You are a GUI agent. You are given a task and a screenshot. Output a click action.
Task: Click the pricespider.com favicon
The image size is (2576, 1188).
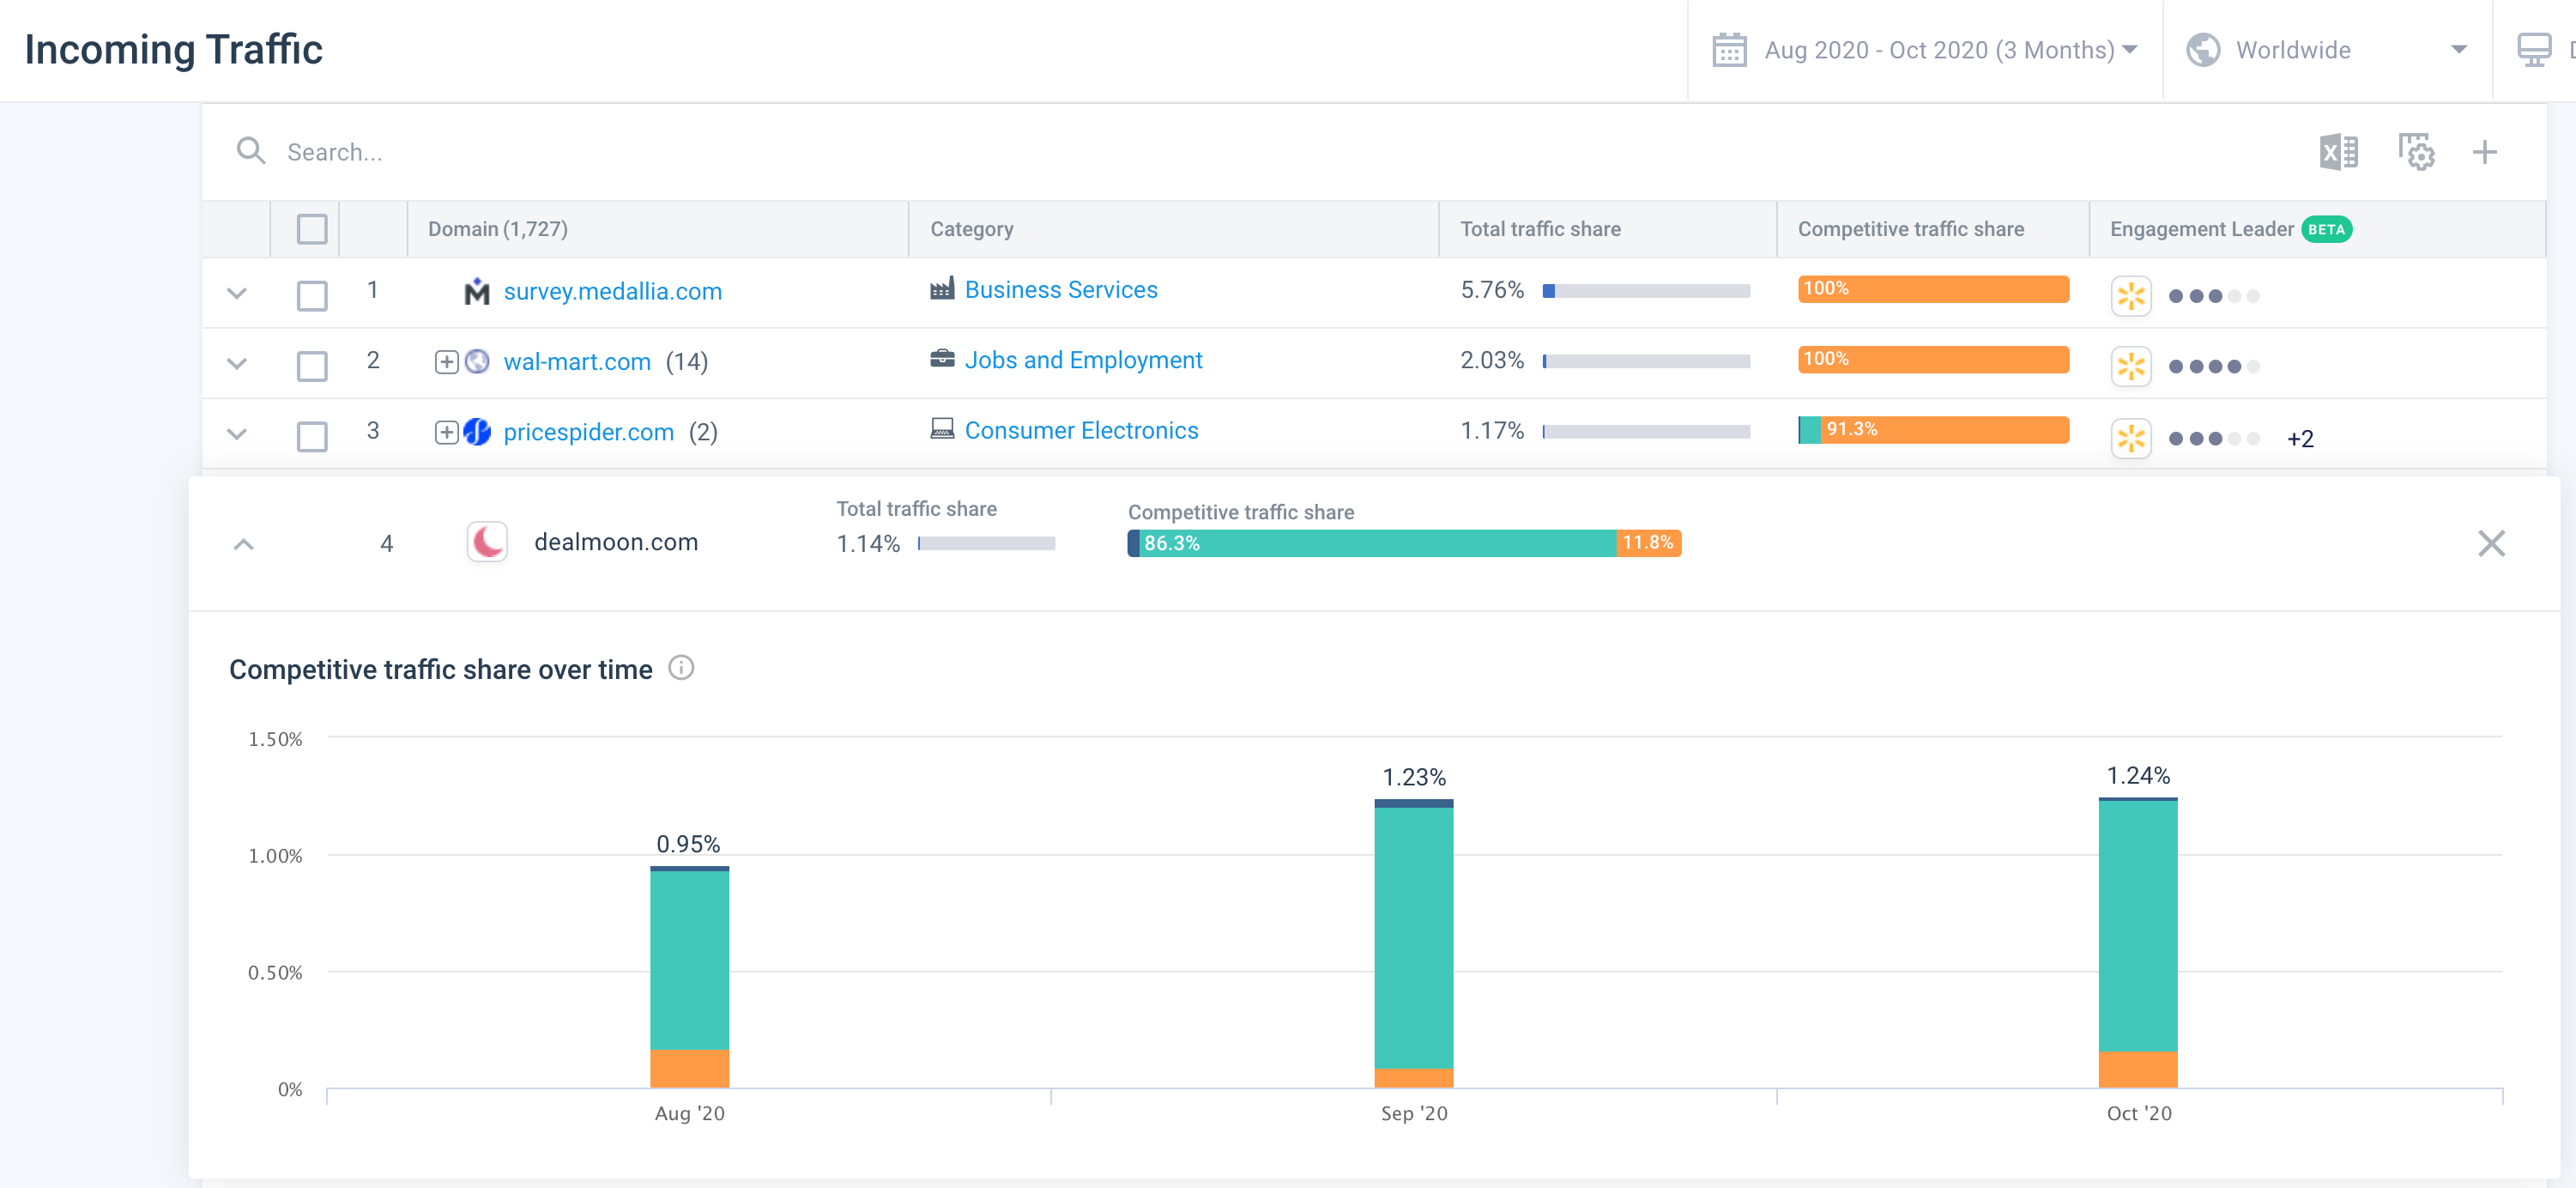pyautogui.click(x=477, y=432)
